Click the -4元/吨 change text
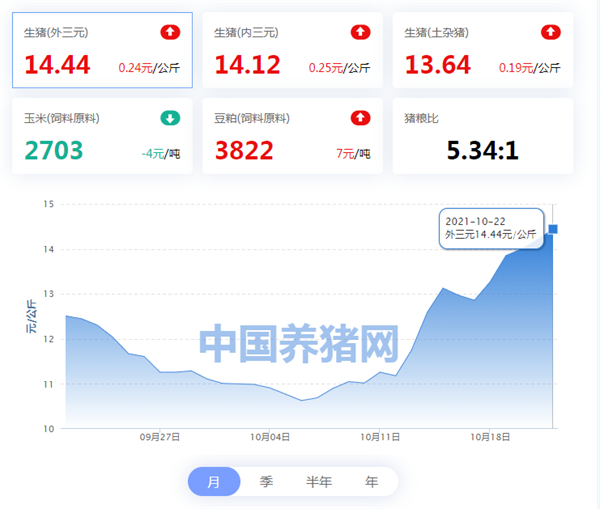This screenshot has width=600, height=509. coord(161,154)
